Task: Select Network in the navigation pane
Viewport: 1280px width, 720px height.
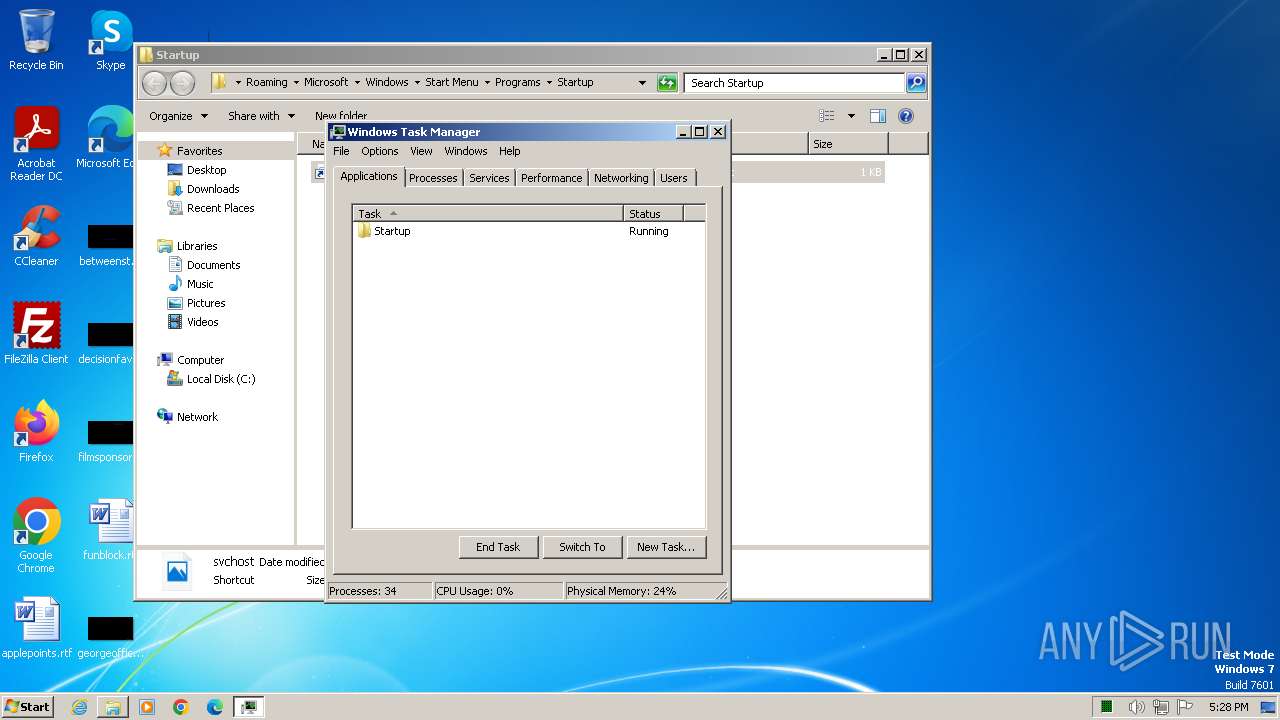Action: 196,417
